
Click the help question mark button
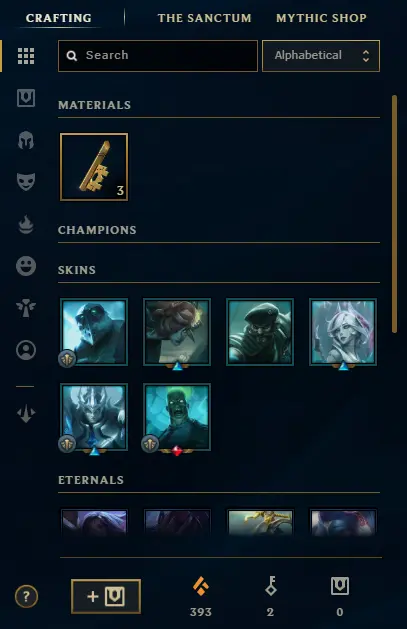point(26,597)
